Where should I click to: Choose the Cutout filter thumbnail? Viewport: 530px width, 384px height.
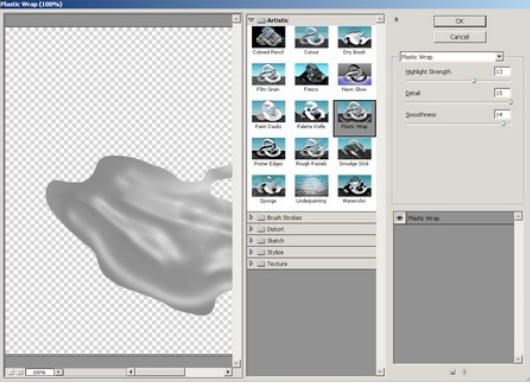311,37
